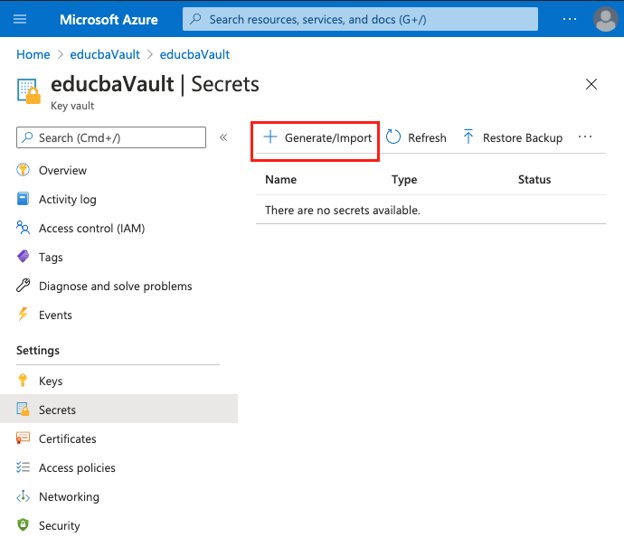Click the Access policies checklist icon
Image resolution: width=624 pixels, height=536 pixels.
tap(23, 467)
